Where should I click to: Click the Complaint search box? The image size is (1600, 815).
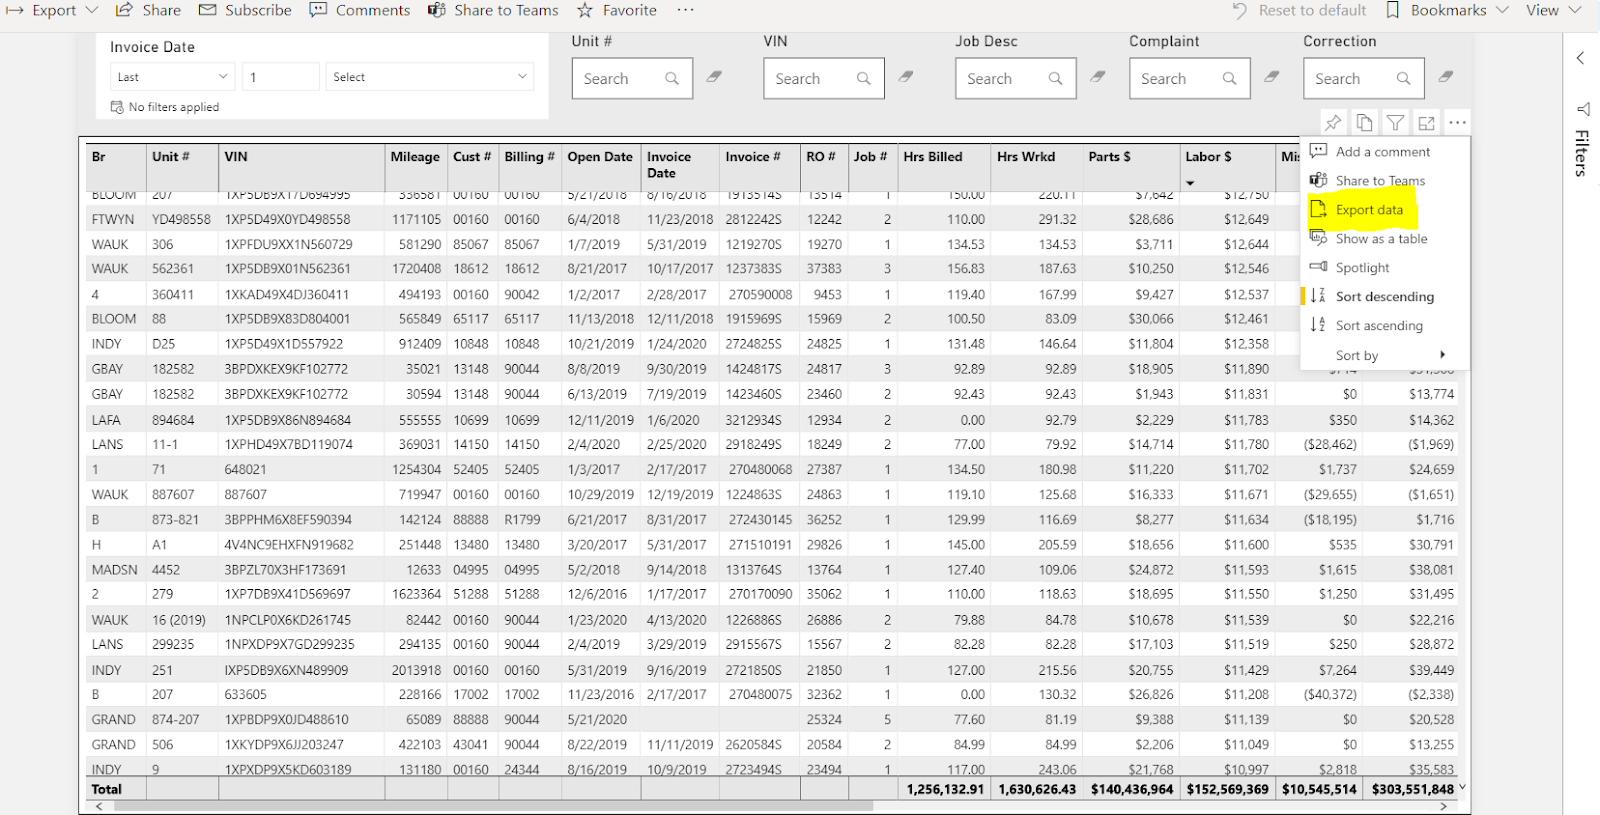(x=1190, y=78)
